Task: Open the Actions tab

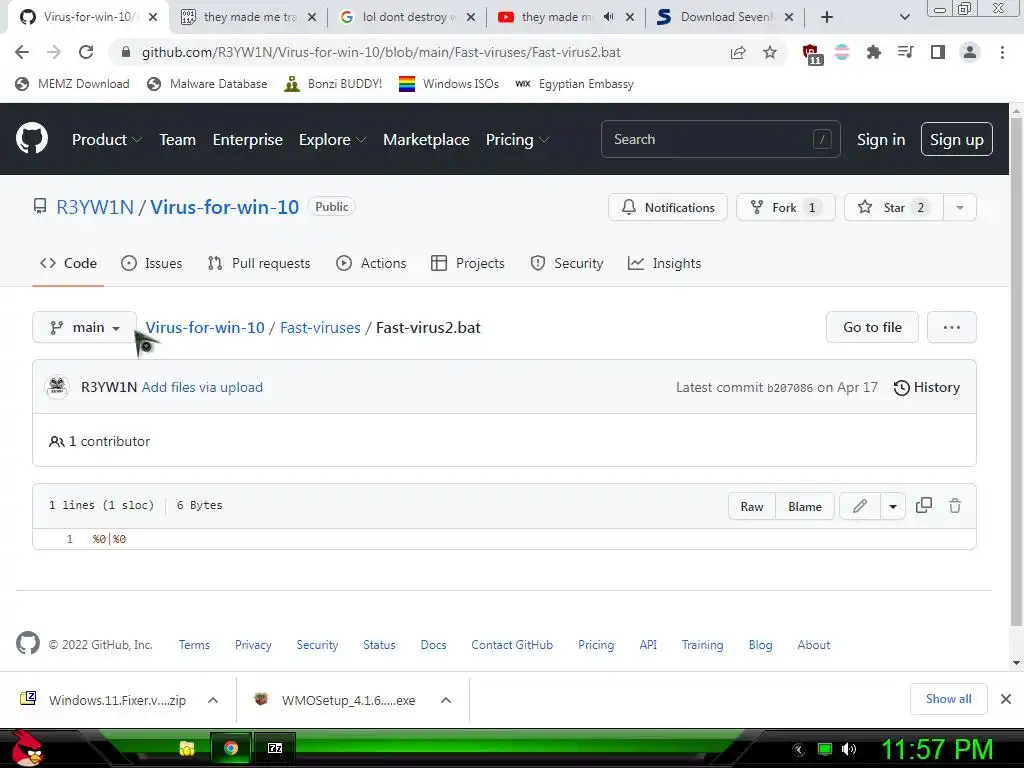Action: coord(371,263)
